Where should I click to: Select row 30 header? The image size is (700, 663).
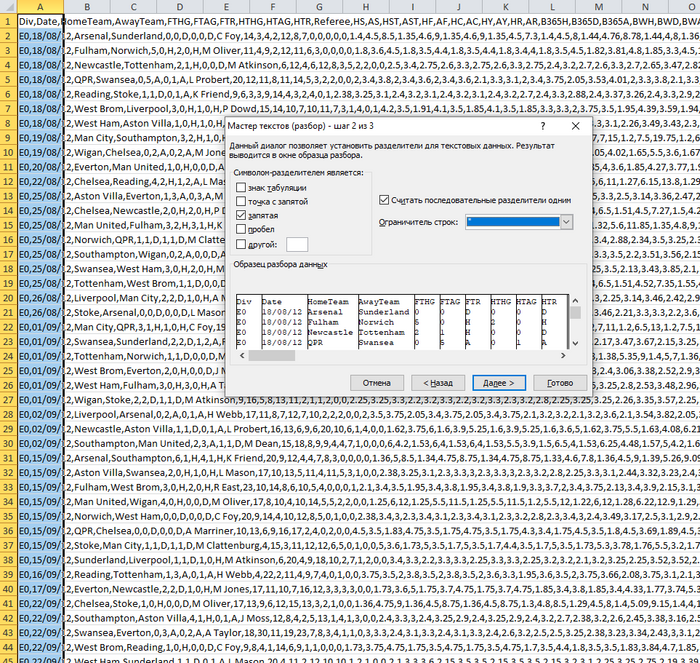click(8, 444)
